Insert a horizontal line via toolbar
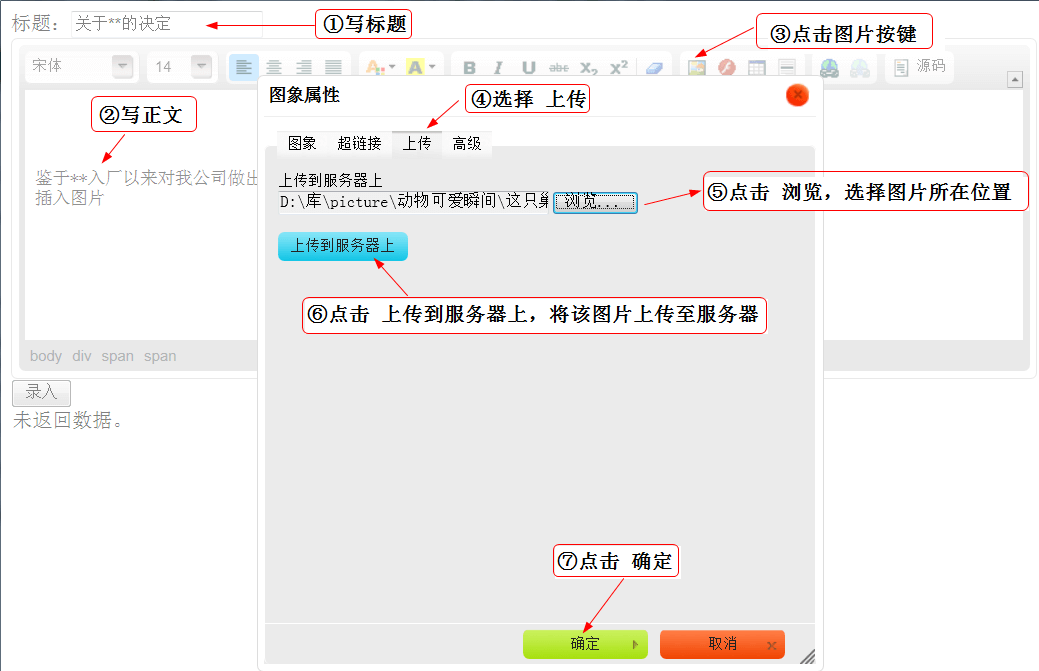1039x671 pixels. coord(787,67)
